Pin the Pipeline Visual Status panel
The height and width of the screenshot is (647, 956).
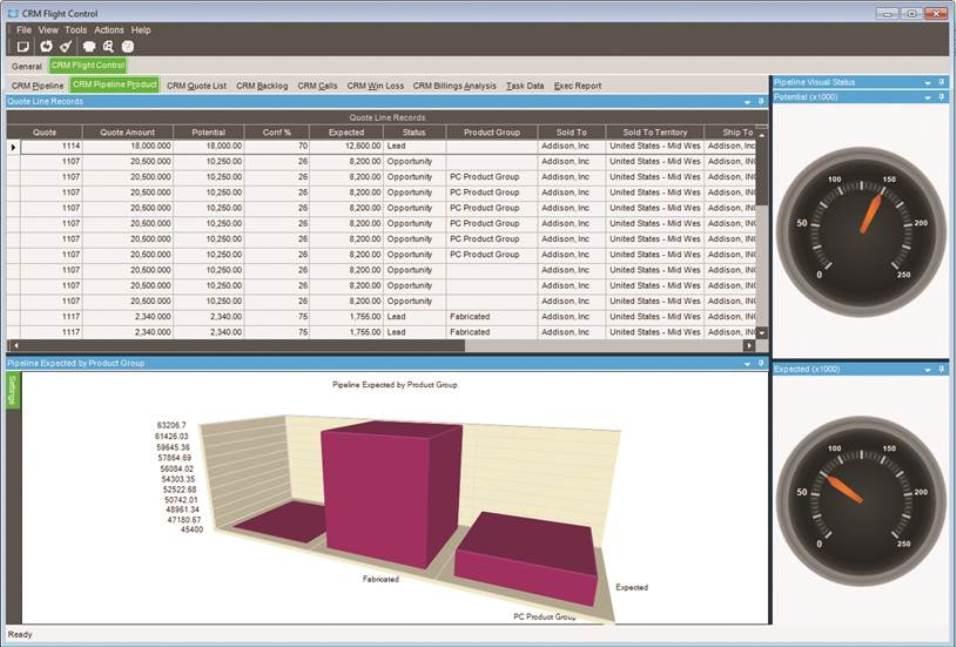(941, 82)
